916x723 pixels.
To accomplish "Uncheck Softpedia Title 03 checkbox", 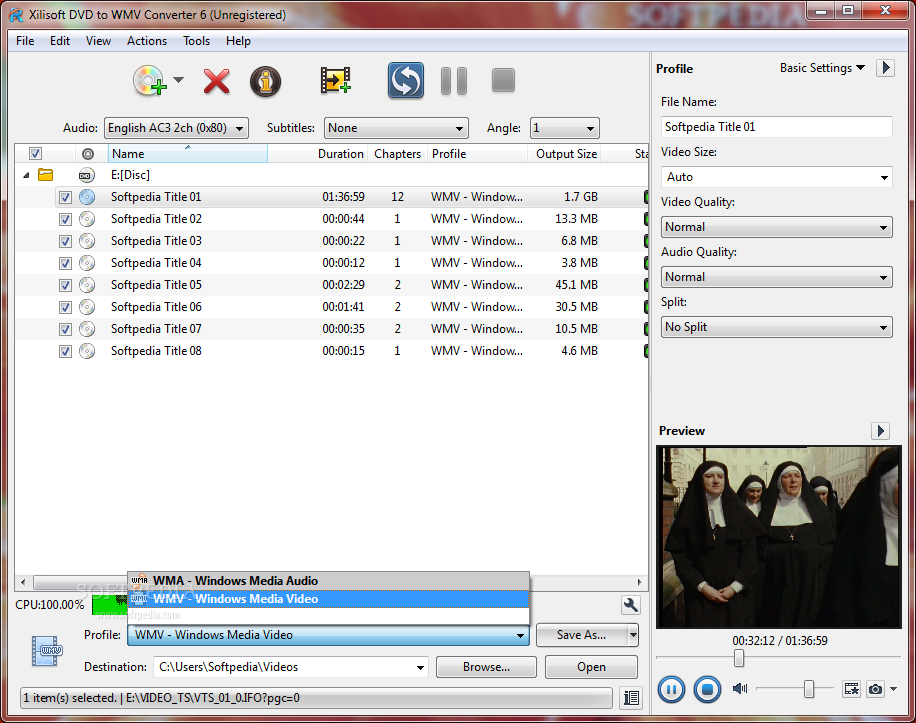I will (65, 241).
